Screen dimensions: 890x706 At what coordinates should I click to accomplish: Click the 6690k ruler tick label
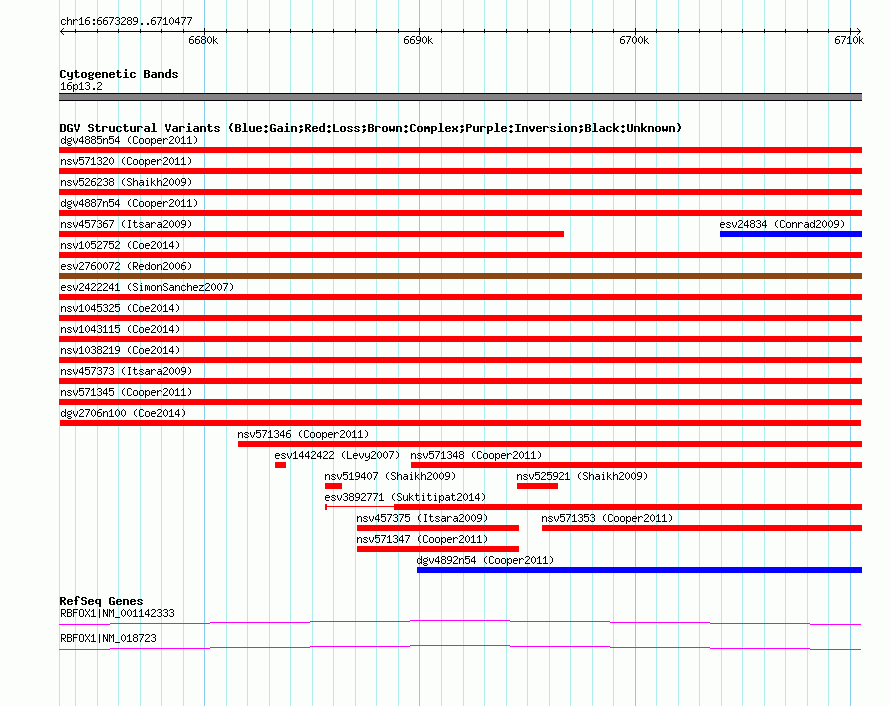tap(418, 40)
